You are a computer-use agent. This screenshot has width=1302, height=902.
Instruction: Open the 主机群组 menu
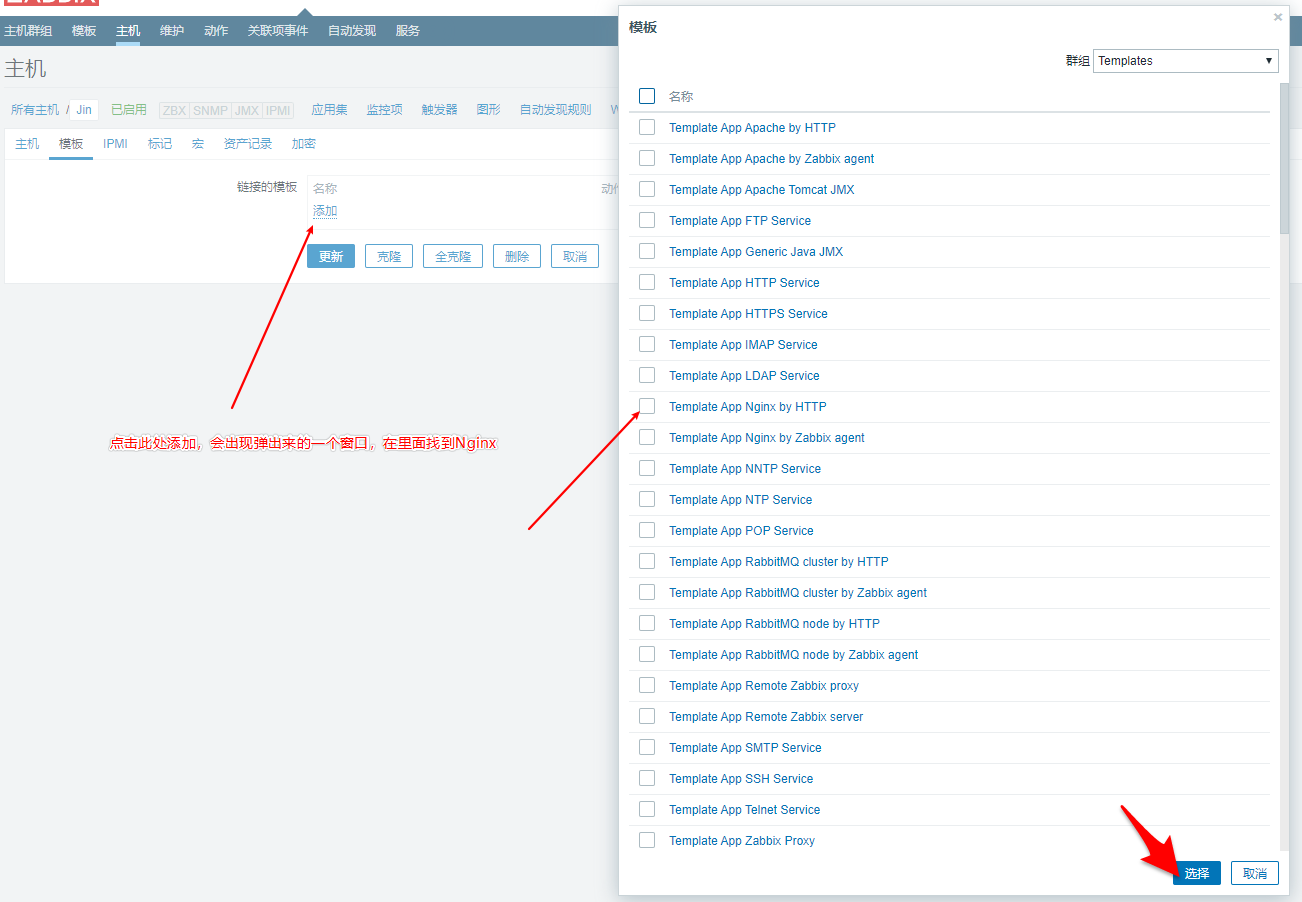click(28, 31)
